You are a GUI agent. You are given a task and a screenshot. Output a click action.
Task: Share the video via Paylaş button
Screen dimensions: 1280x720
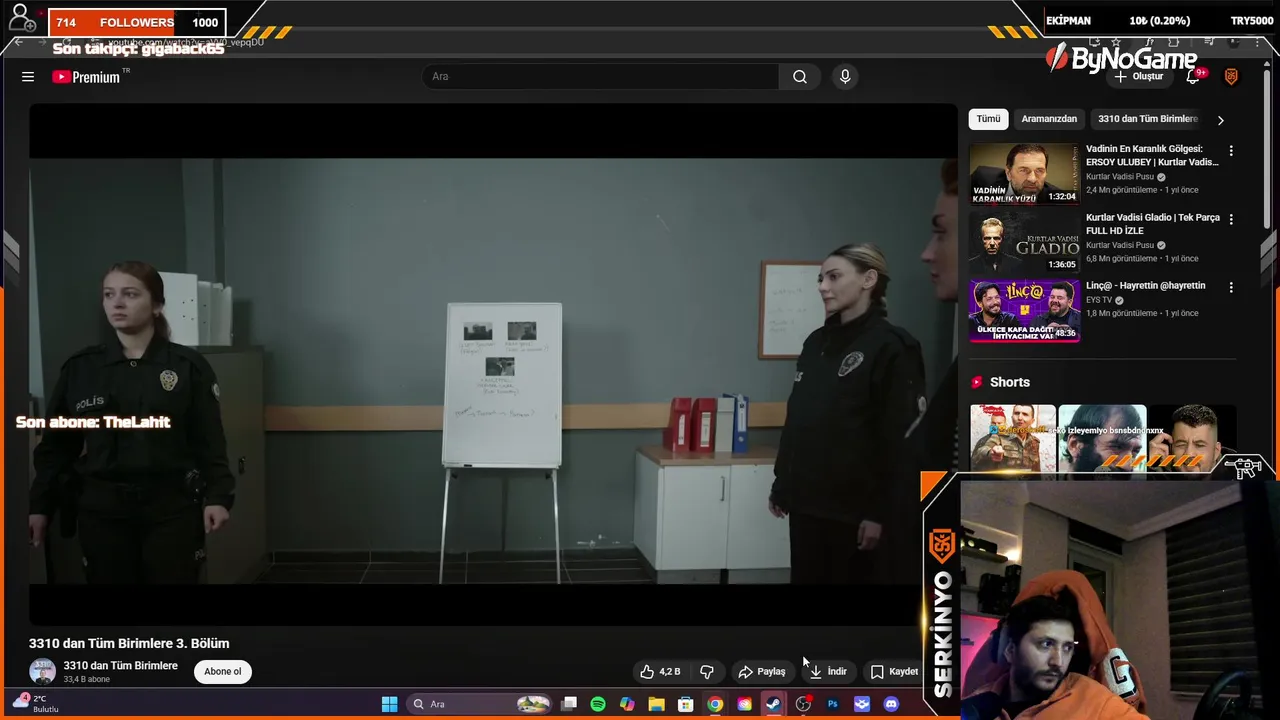pos(762,671)
